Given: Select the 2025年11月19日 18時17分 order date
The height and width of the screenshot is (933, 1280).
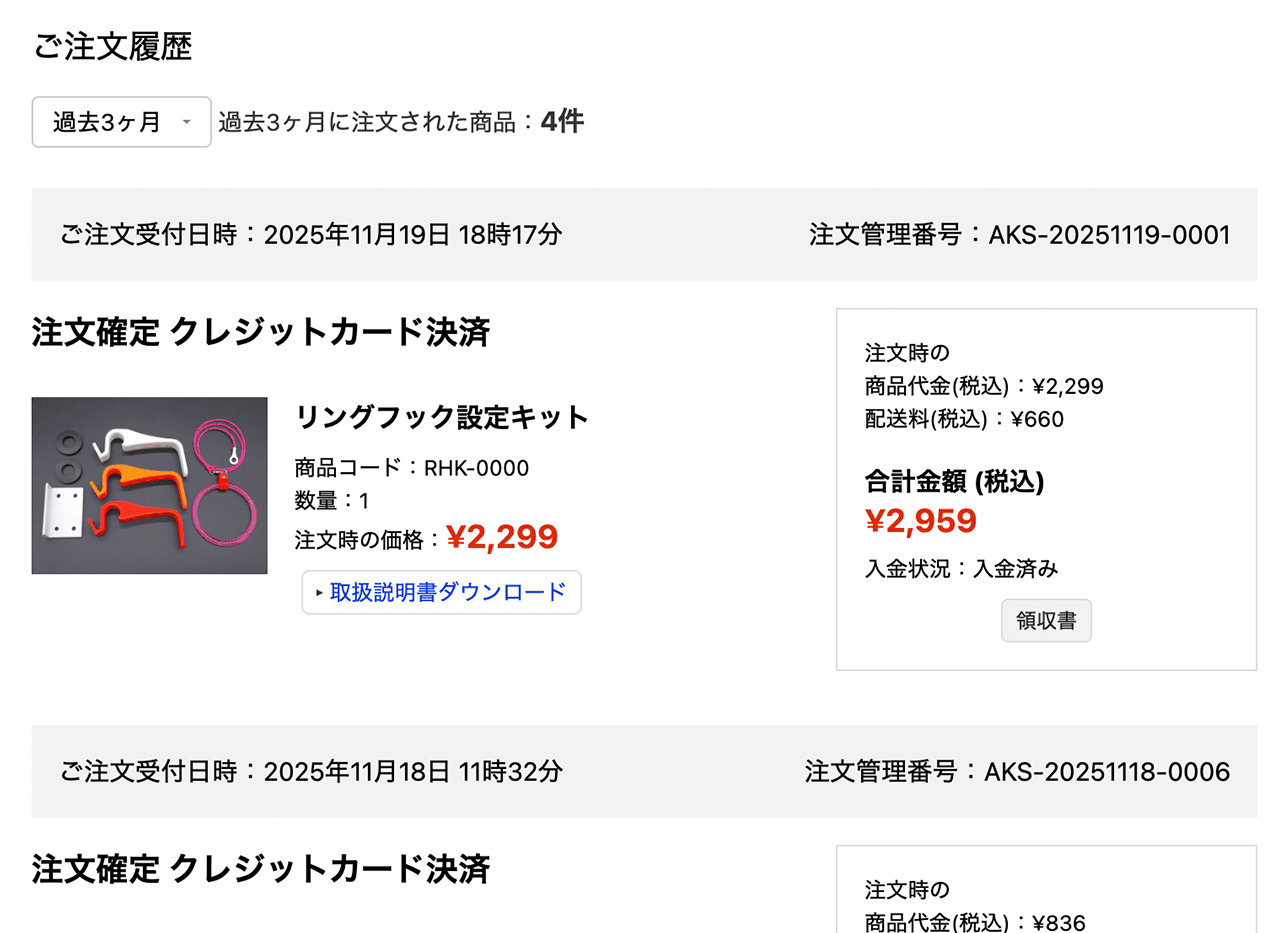Looking at the screenshot, I should pos(413,235).
